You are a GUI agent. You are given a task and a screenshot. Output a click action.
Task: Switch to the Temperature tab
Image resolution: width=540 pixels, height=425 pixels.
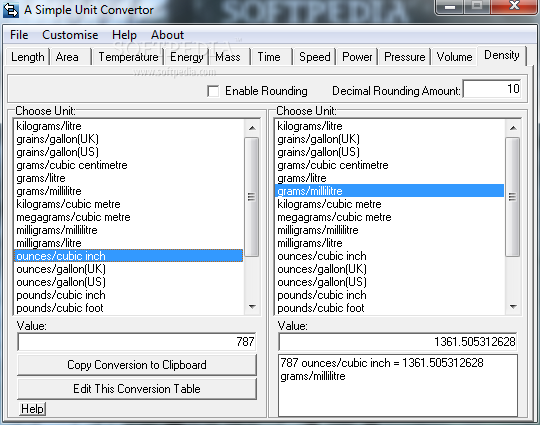tap(128, 57)
